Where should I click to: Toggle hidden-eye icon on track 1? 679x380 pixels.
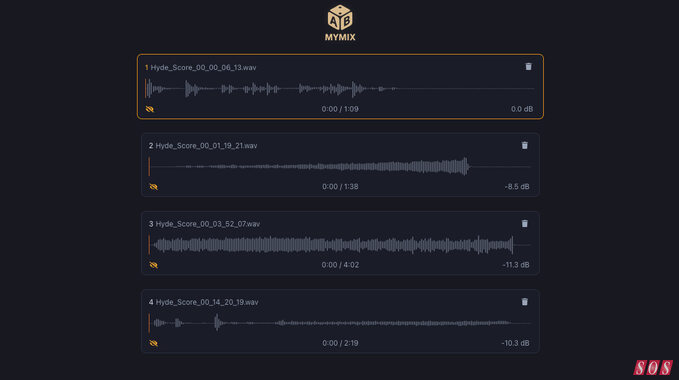coord(150,109)
